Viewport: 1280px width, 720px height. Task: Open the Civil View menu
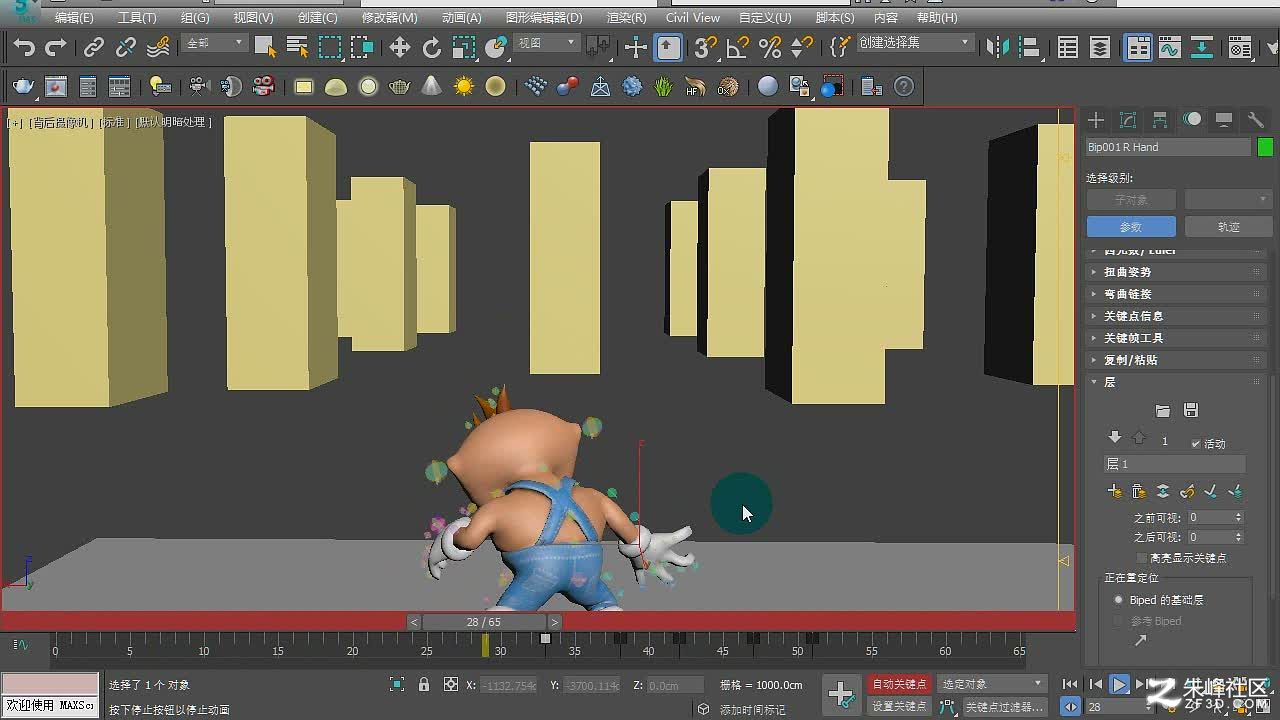click(692, 18)
